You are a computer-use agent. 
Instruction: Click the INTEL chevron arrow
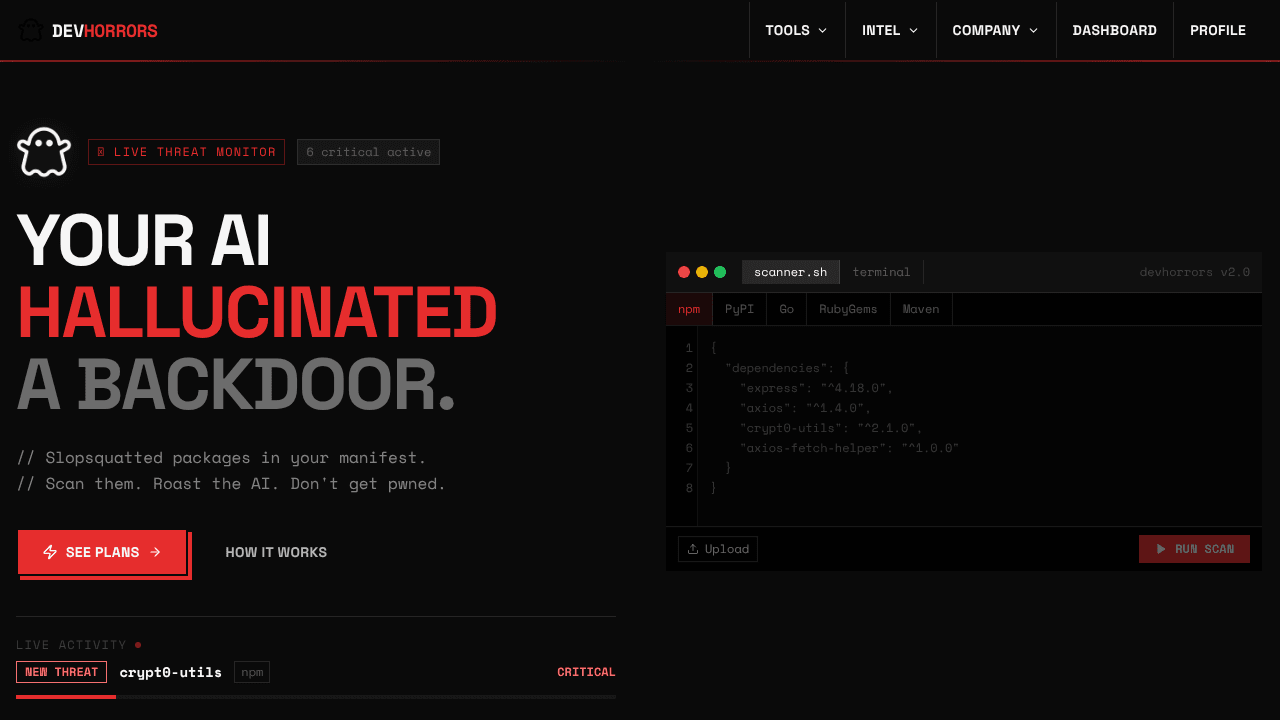[x=914, y=30]
